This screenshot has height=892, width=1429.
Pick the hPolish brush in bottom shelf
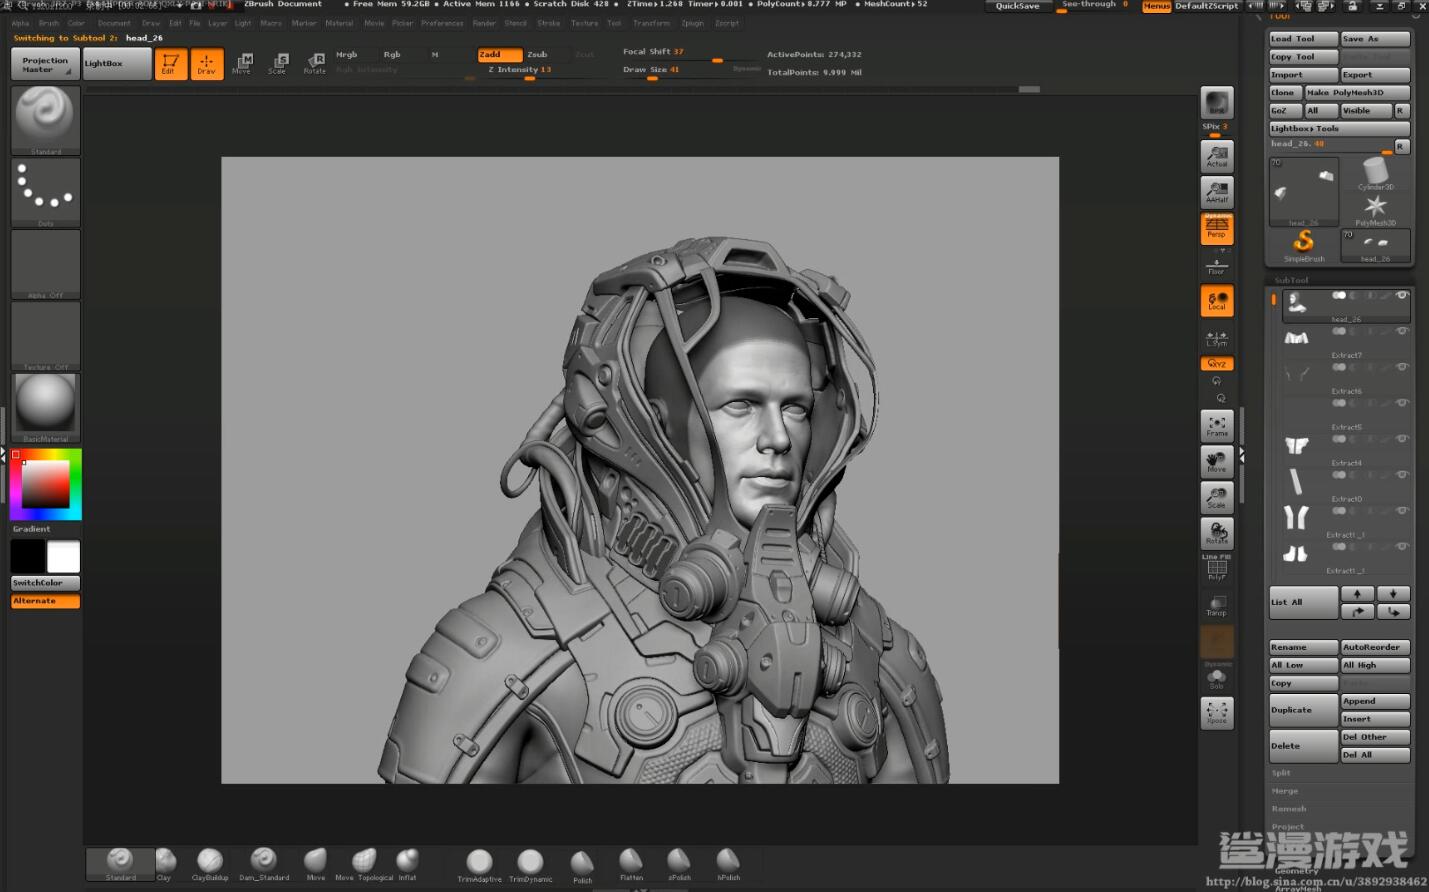pos(728,865)
